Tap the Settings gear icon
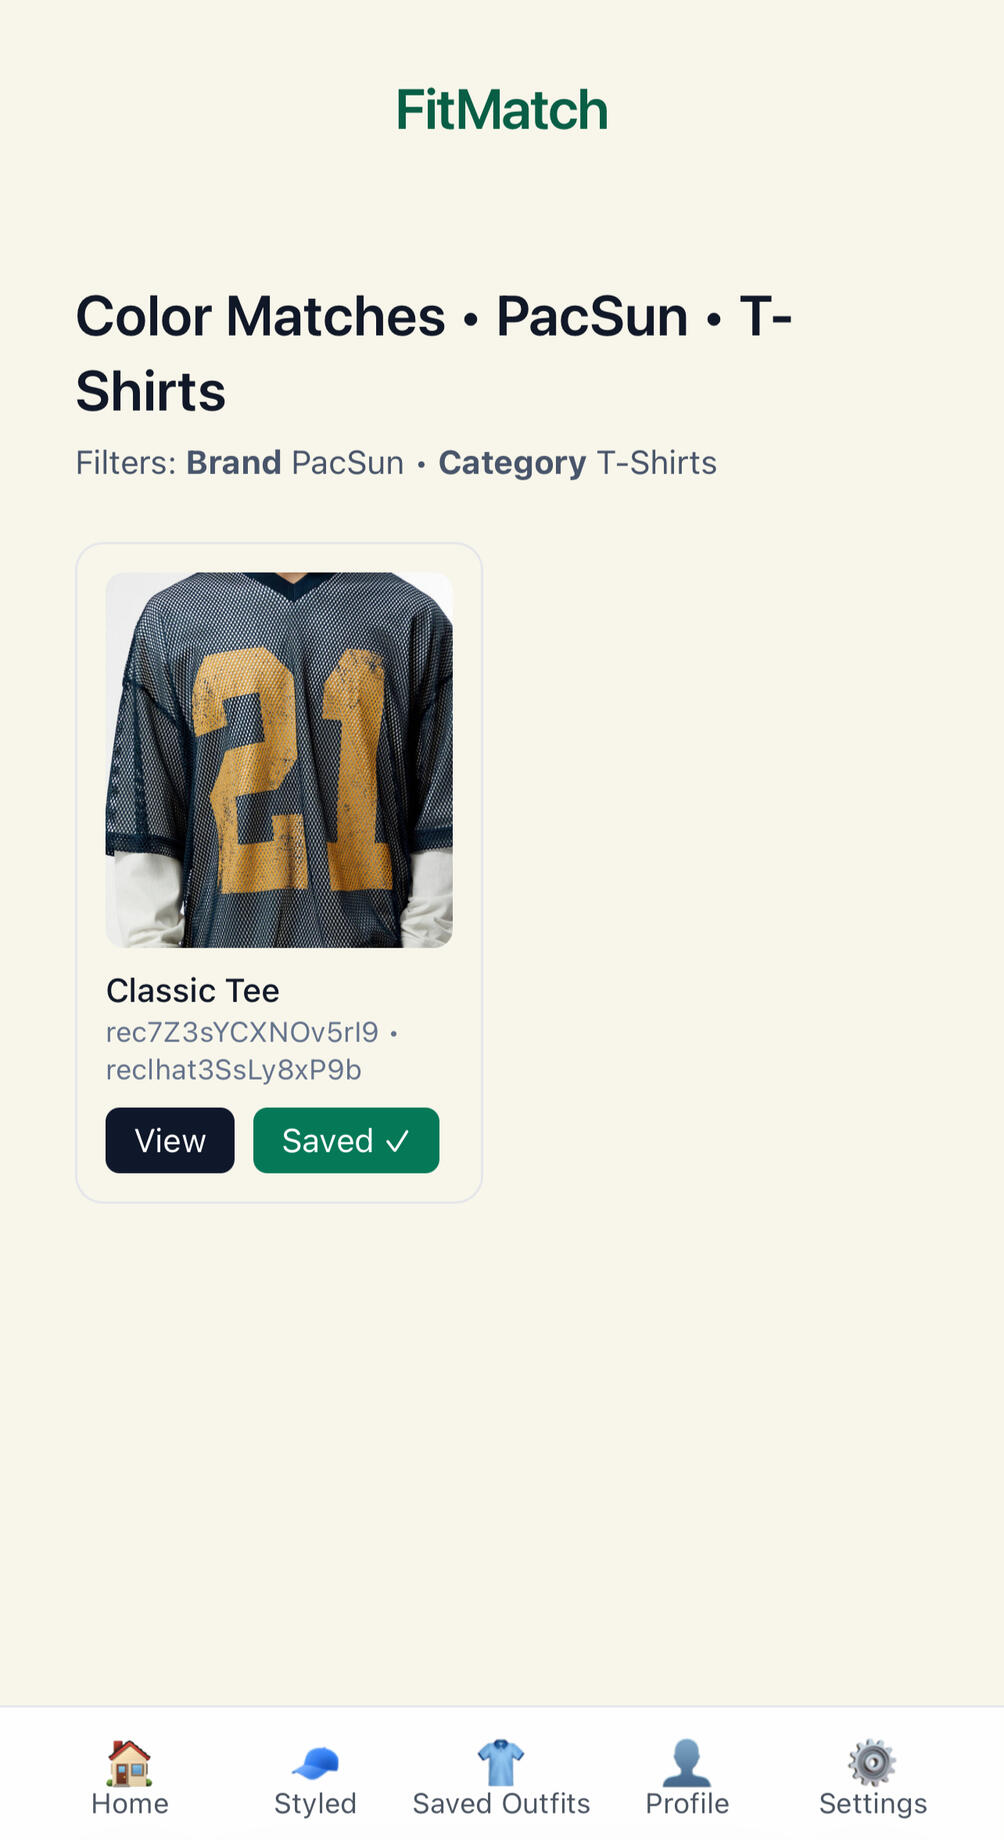This screenshot has width=1004, height=1840. point(872,1762)
